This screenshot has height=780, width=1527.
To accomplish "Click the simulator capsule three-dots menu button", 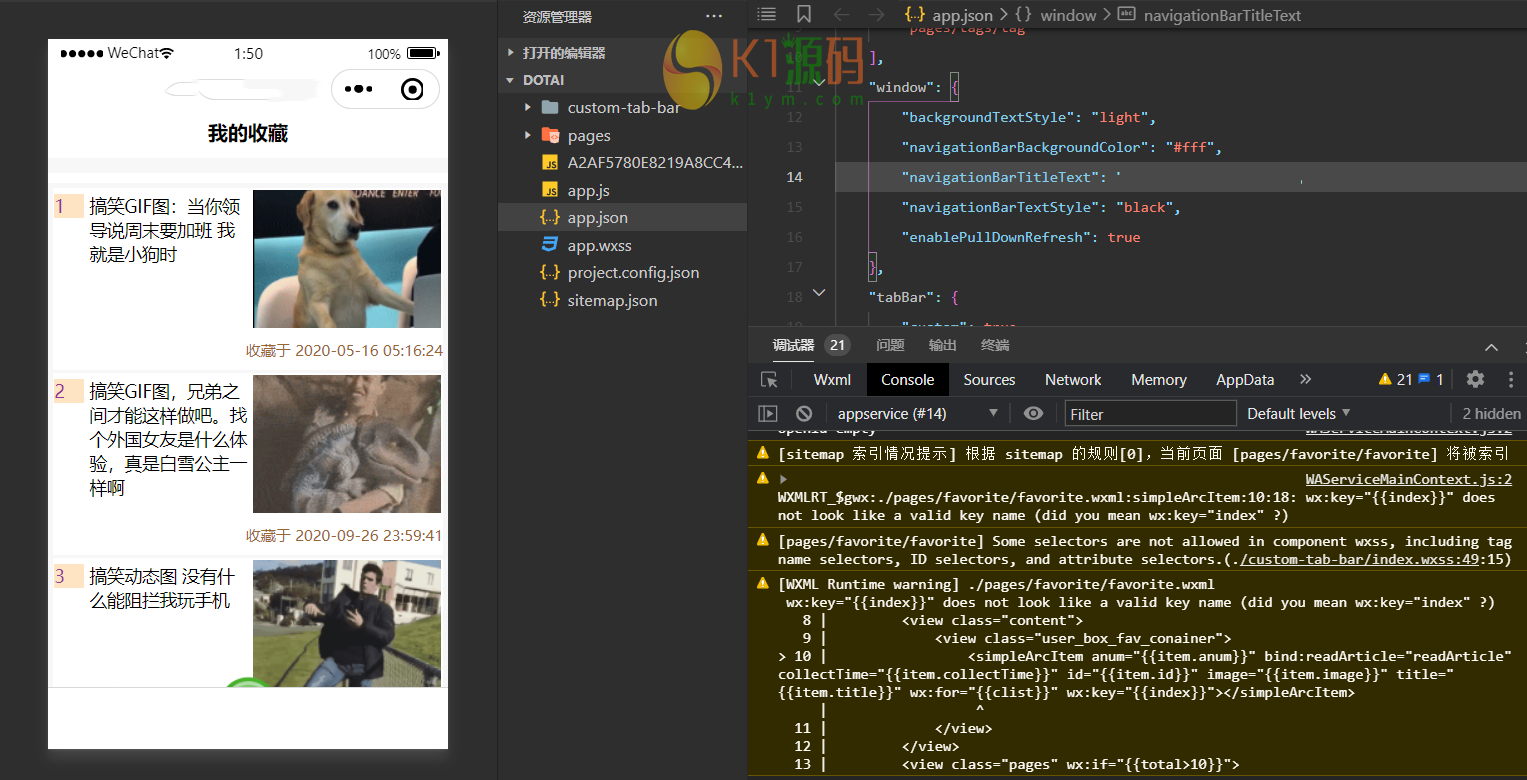I will tap(358, 89).
